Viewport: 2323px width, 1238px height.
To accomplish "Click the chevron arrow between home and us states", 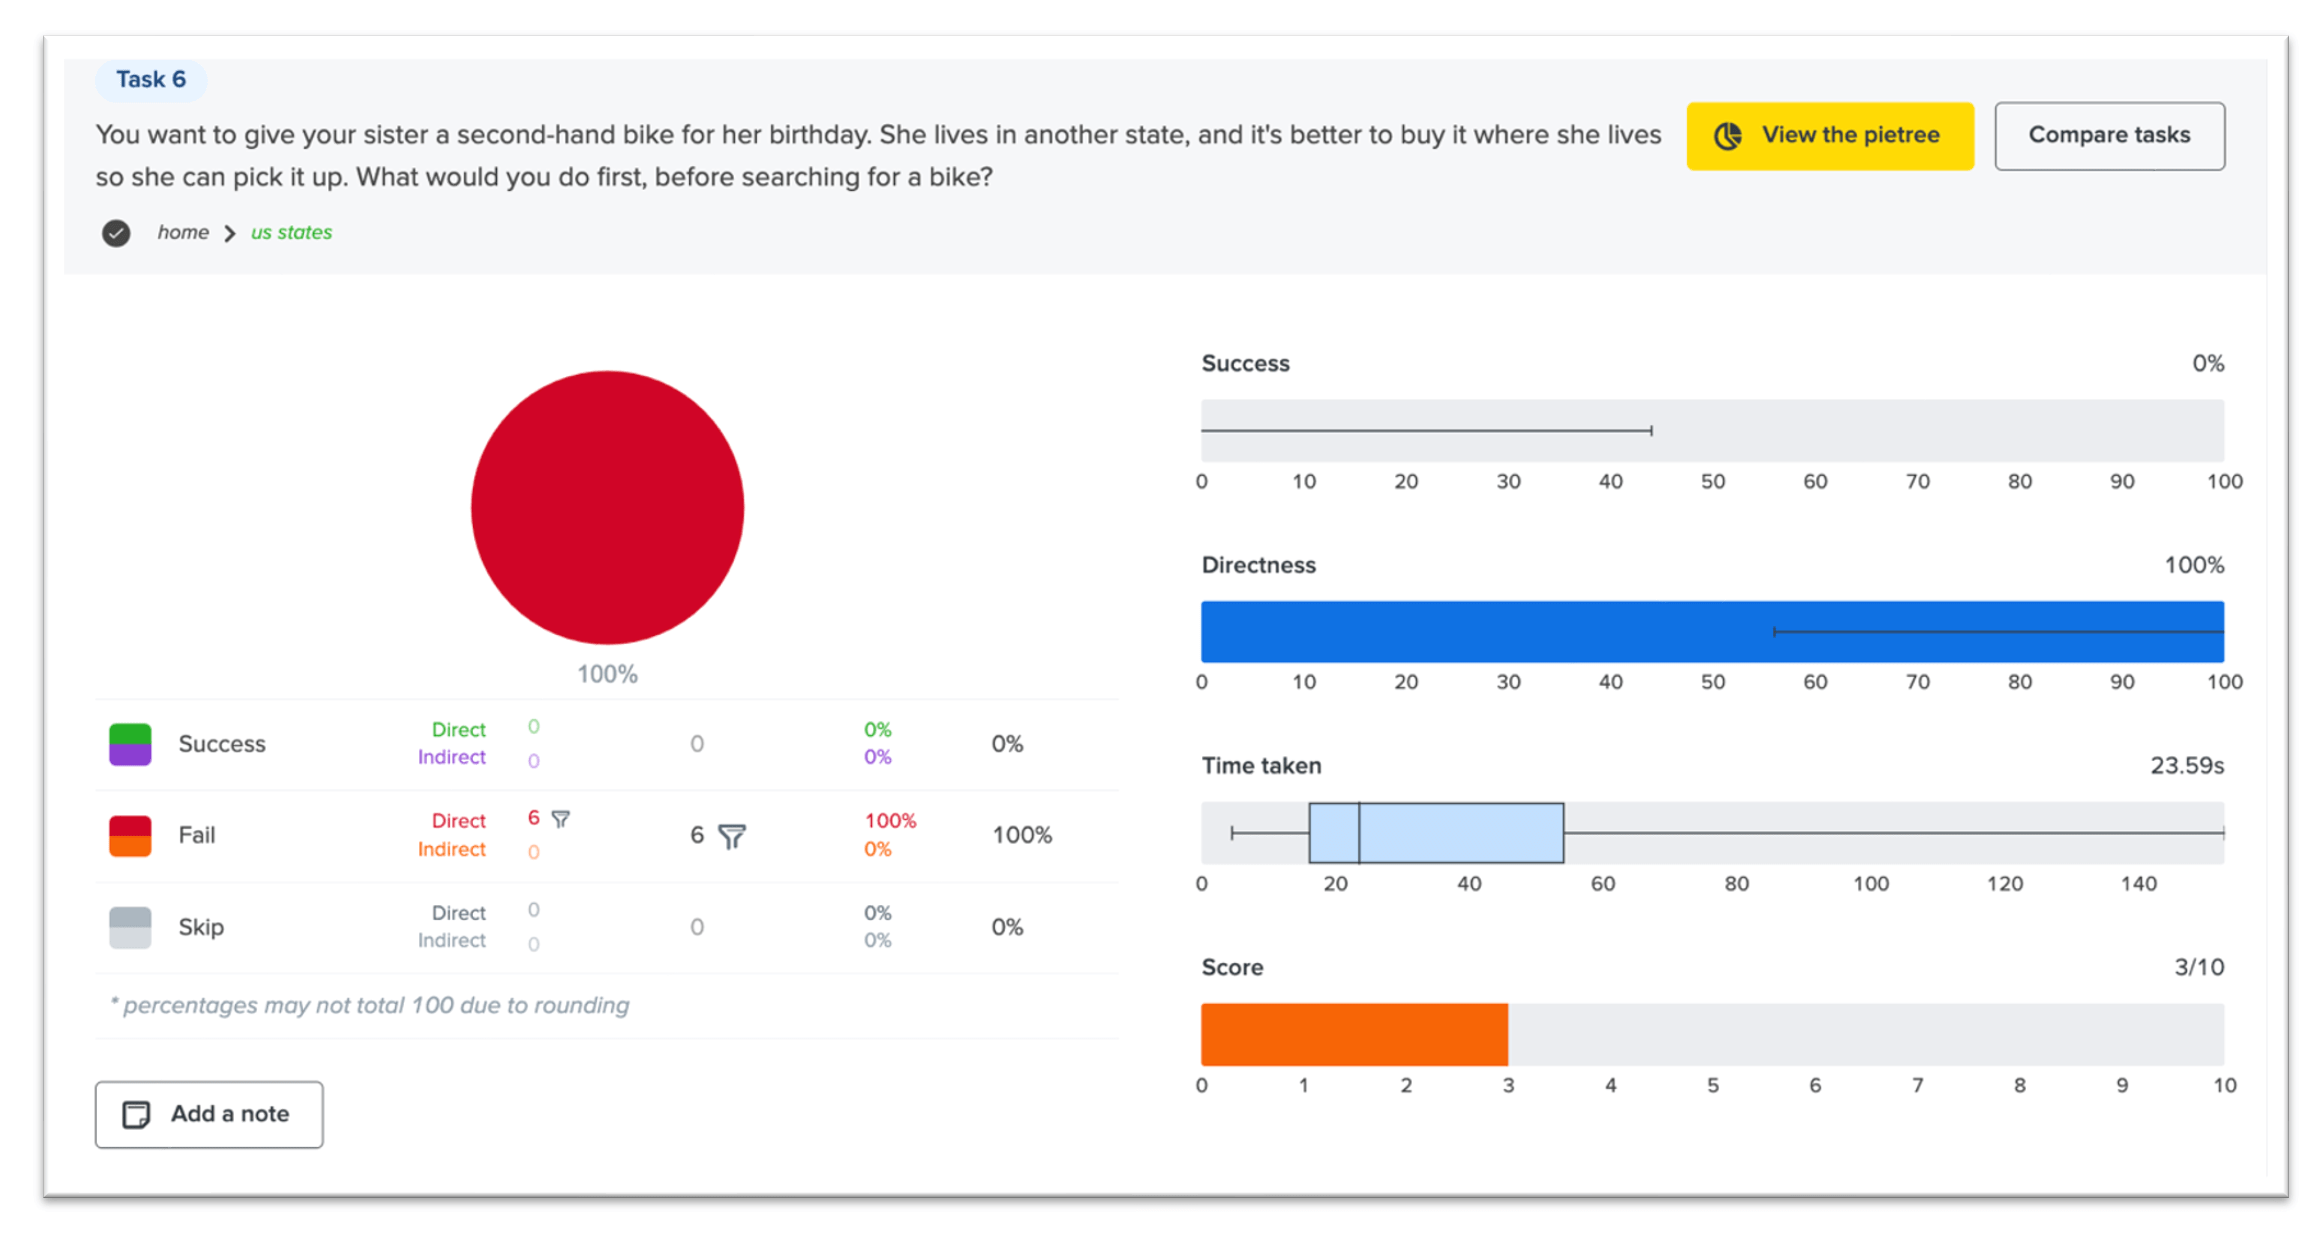I will pos(230,233).
